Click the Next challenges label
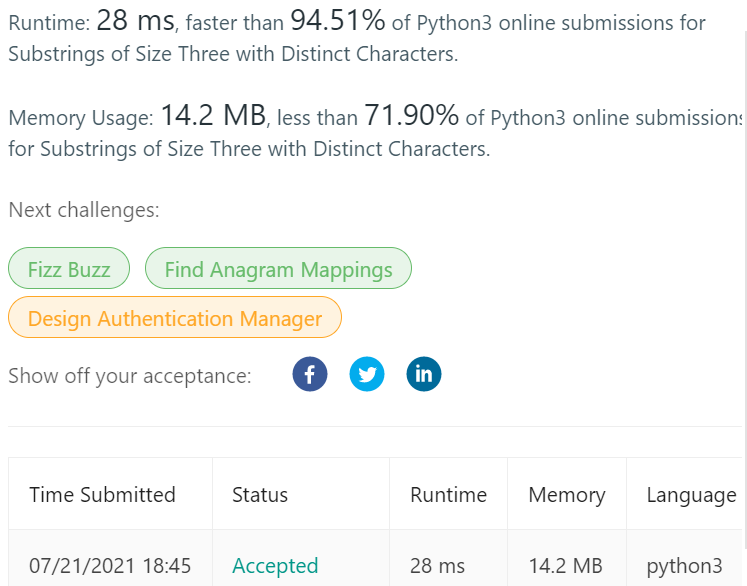Viewport: 747px width, 586px height. coord(84,211)
